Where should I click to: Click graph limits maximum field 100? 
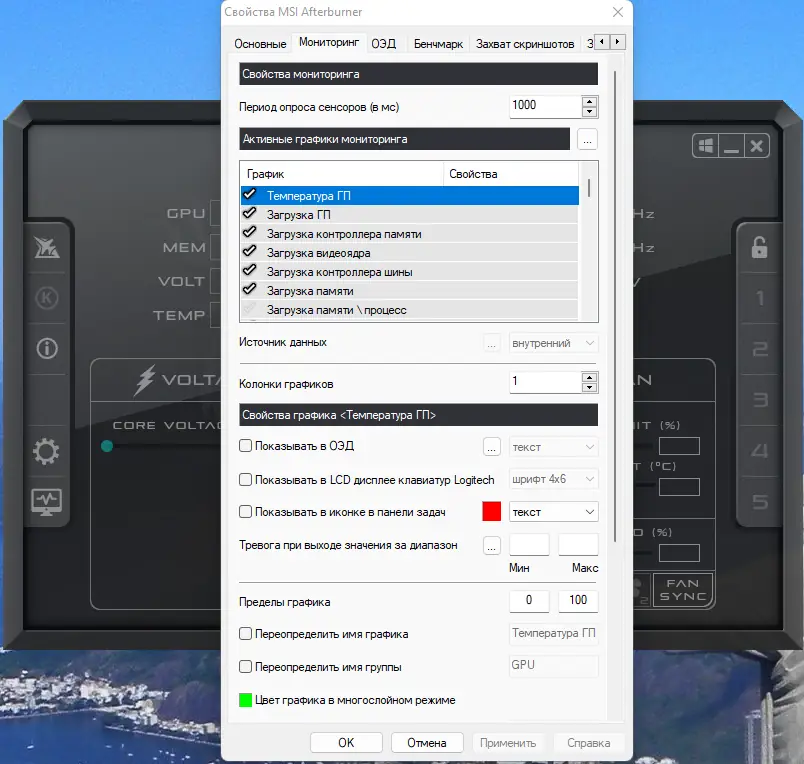click(578, 601)
